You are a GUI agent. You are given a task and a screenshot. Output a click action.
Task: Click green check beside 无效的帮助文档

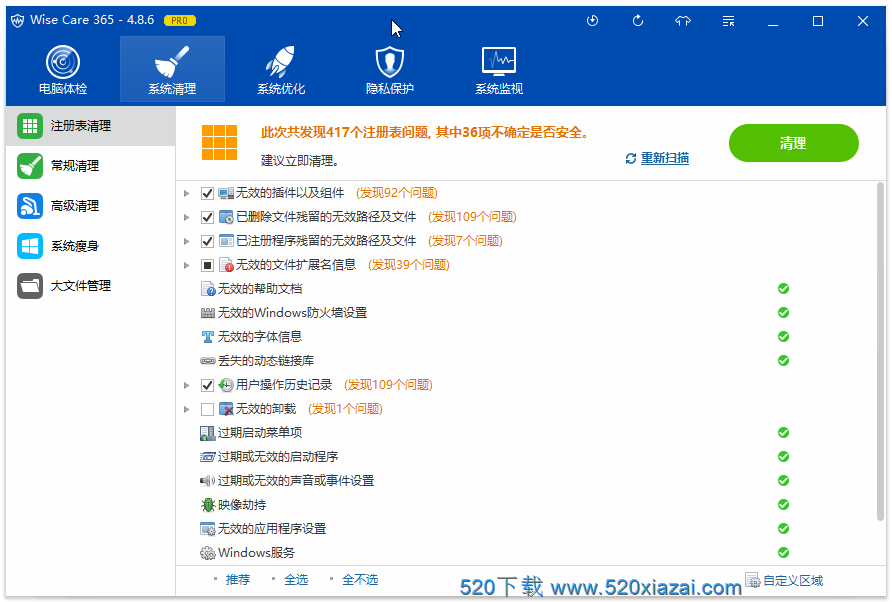pyautogui.click(x=783, y=289)
